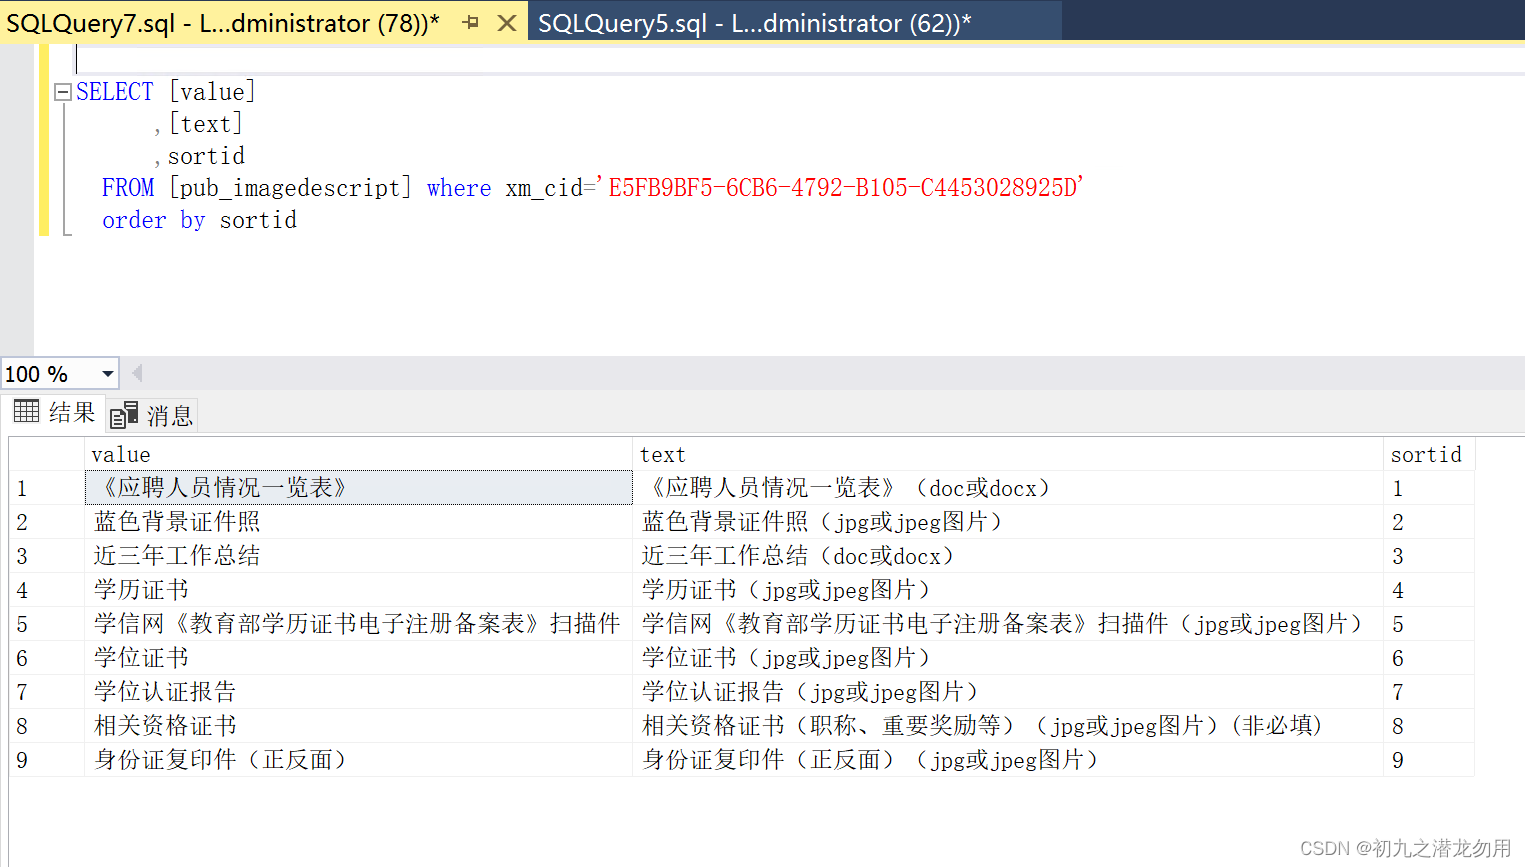This screenshot has width=1525, height=867.
Task: Collapse the SELECT statement outline
Action: [63, 92]
